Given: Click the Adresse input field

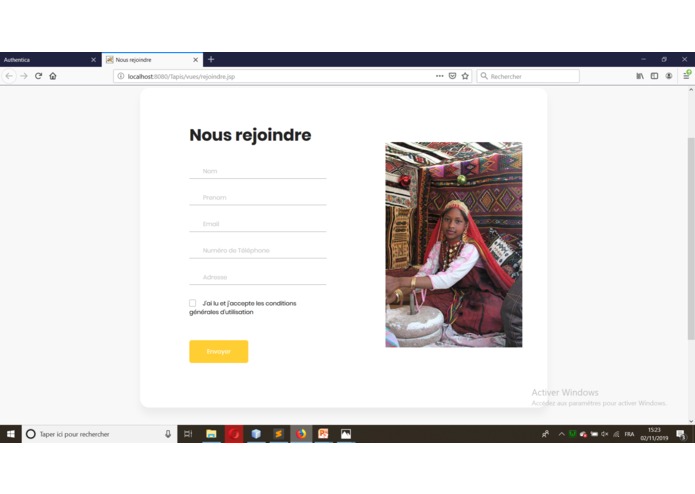Looking at the screenshot, I should [x=258, y=277].
